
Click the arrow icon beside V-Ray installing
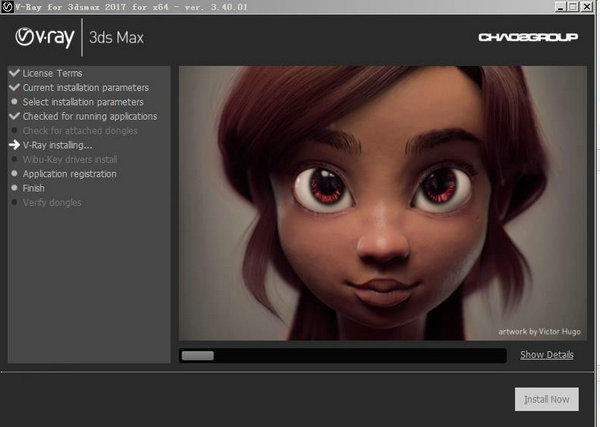coord(13,145)
